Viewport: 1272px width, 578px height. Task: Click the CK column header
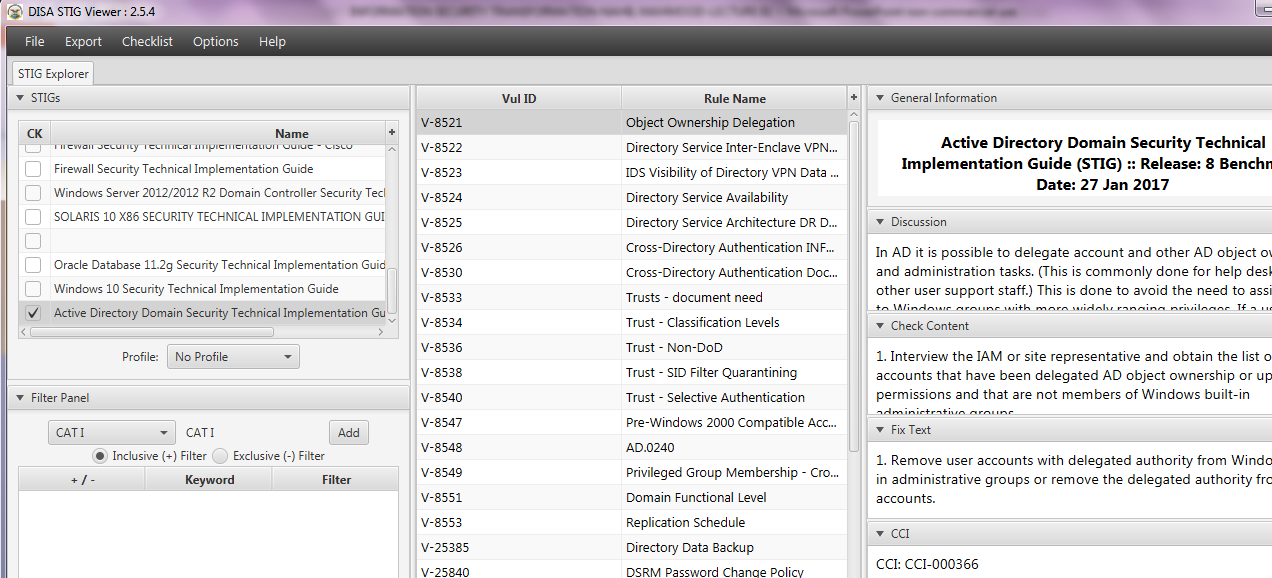point(35,133)
